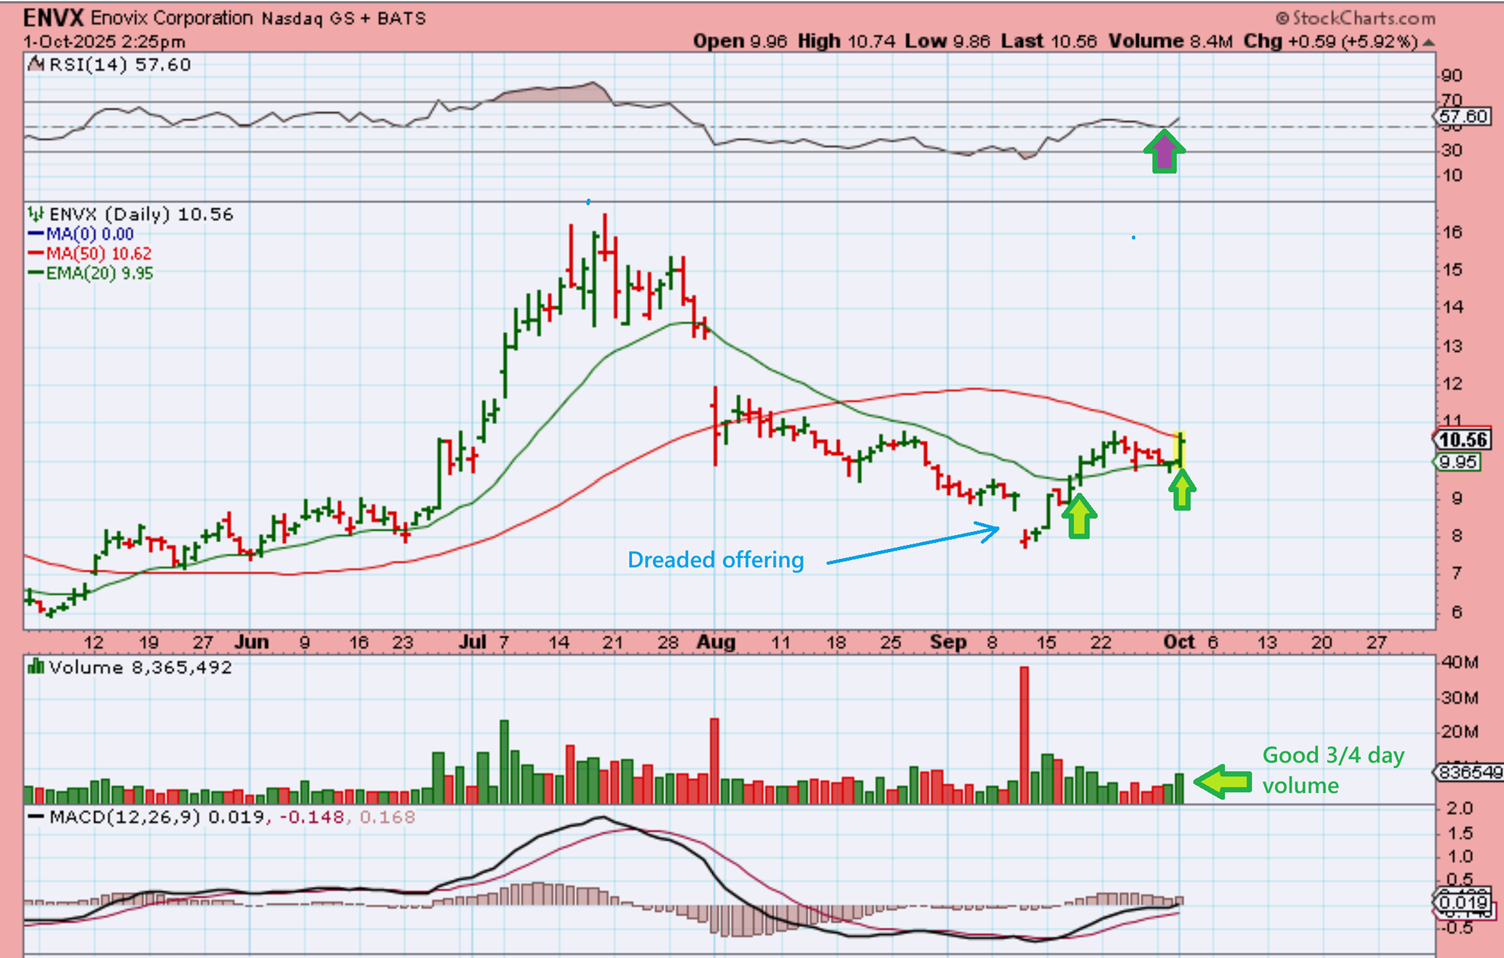Click the 90 level on the RSI axis
The image size is (1504, 958).
click(x=1452, y=76)
